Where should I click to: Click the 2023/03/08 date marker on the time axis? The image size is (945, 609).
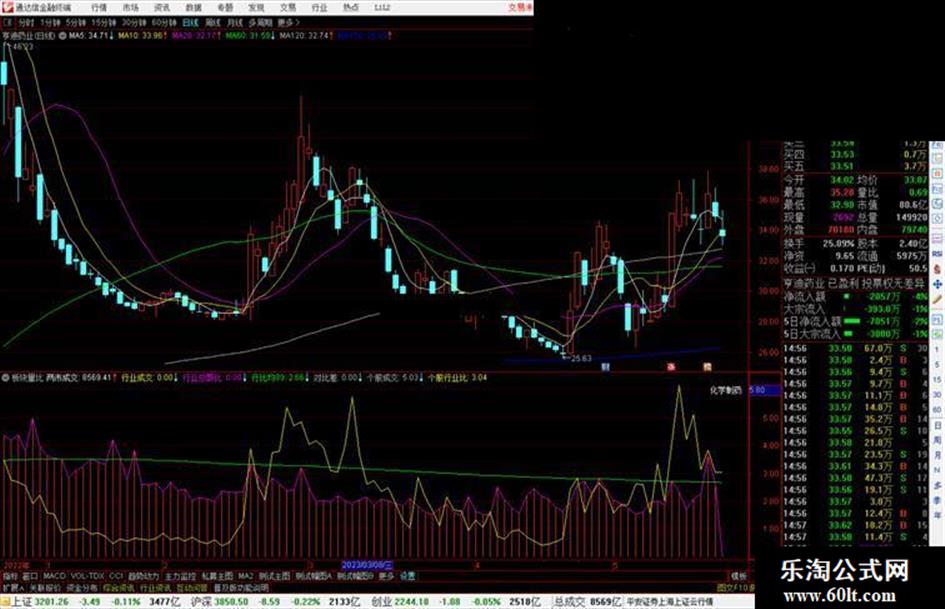[368, 565]
